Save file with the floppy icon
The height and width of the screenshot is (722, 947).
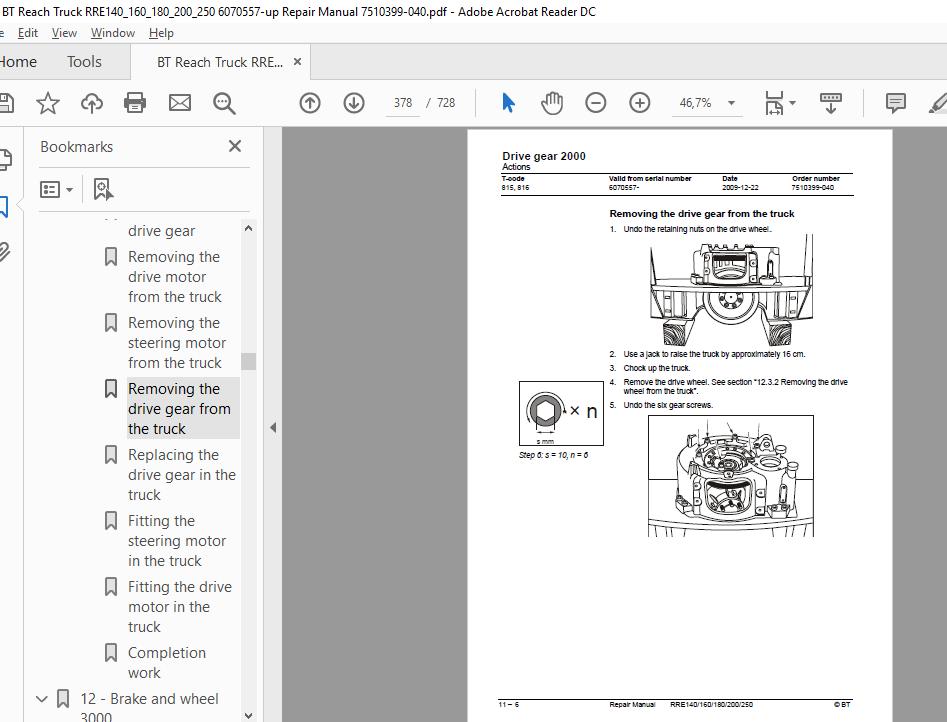click(6, 103)
